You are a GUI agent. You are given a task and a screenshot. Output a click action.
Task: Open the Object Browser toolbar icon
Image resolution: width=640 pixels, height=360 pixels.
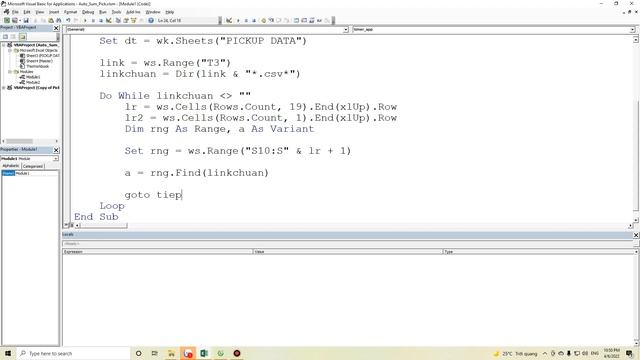point(134,20)
